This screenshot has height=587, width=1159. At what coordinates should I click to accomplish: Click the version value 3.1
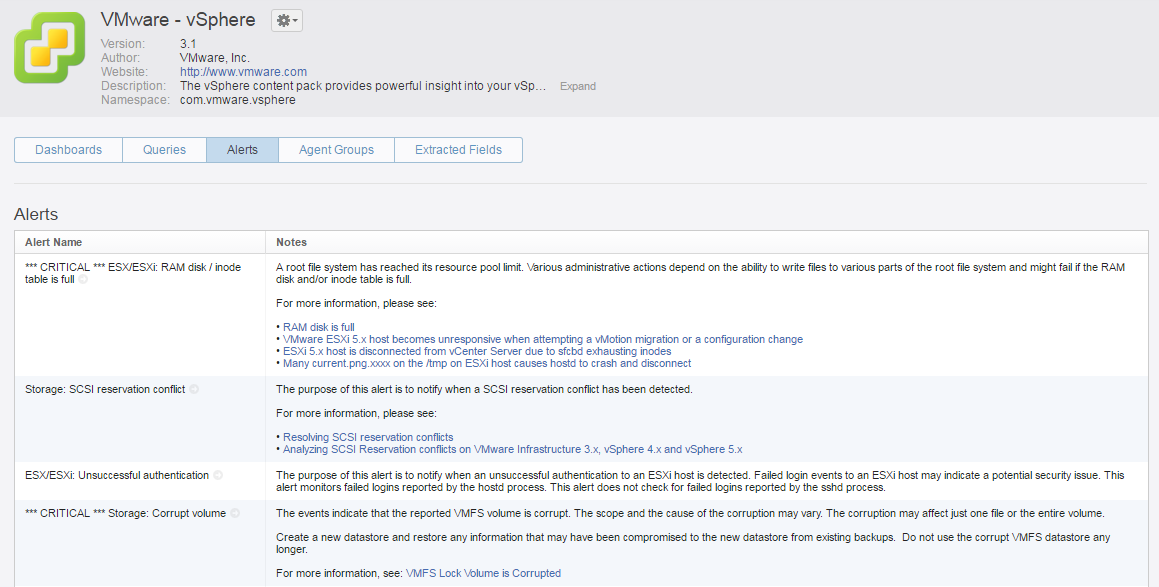pyautogui.click(x=188, y=44)
